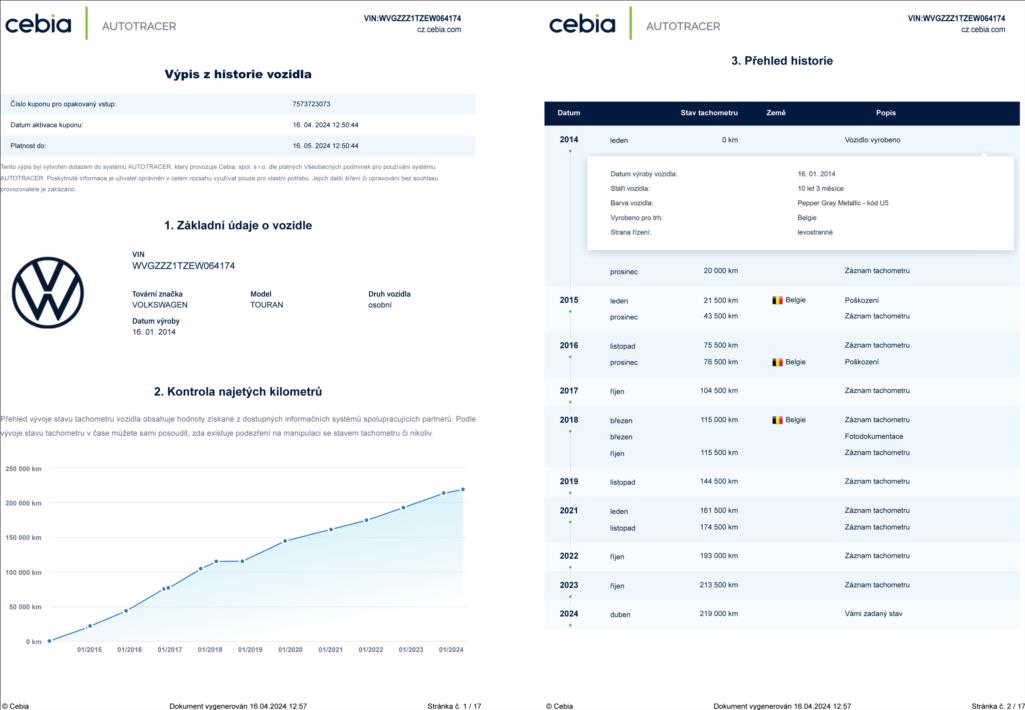Click the Stav tachometru column header
1025x710 pixels.
point(708,113)
